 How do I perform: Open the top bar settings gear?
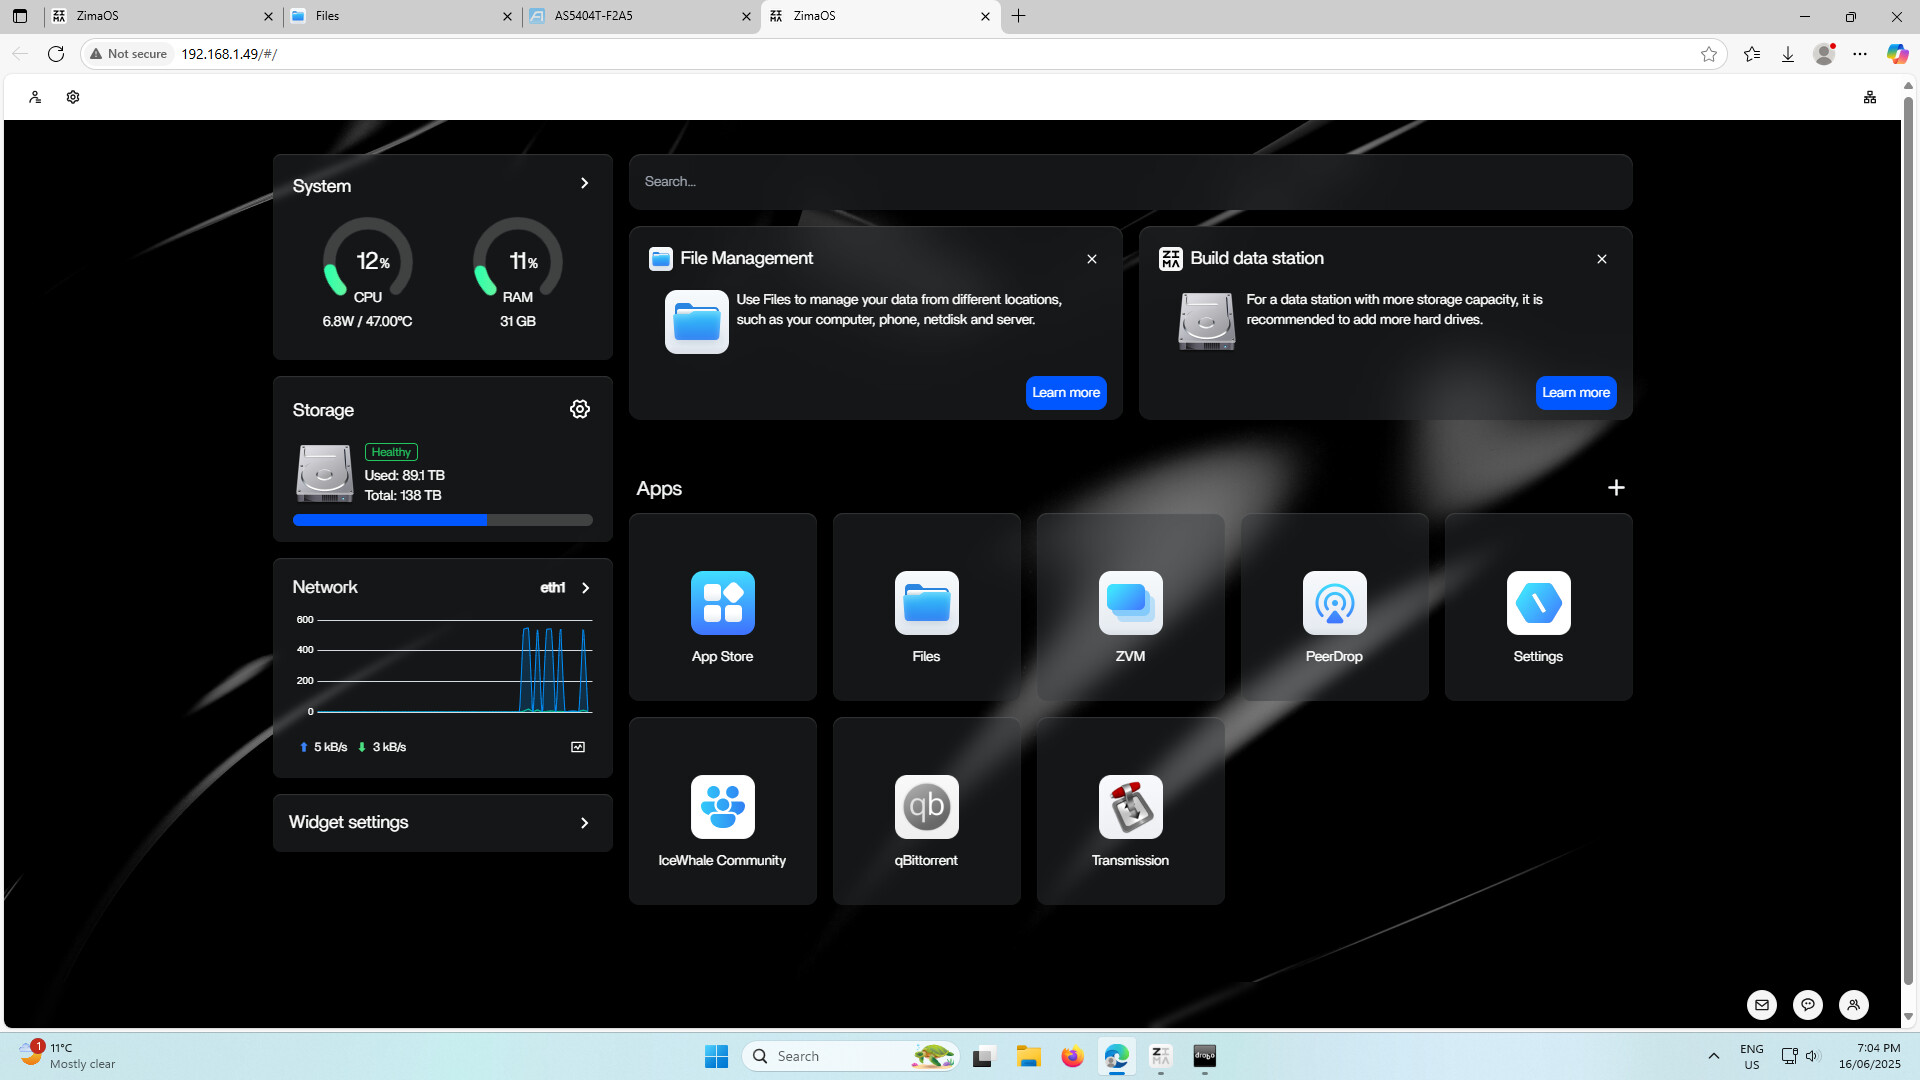73,97
